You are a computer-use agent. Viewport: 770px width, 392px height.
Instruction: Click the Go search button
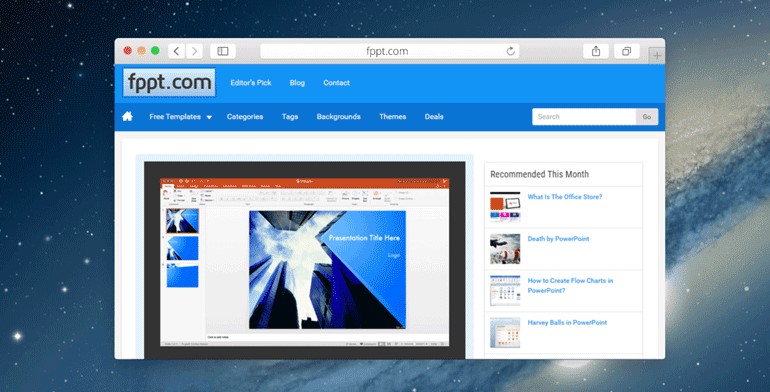click(647, 116)
